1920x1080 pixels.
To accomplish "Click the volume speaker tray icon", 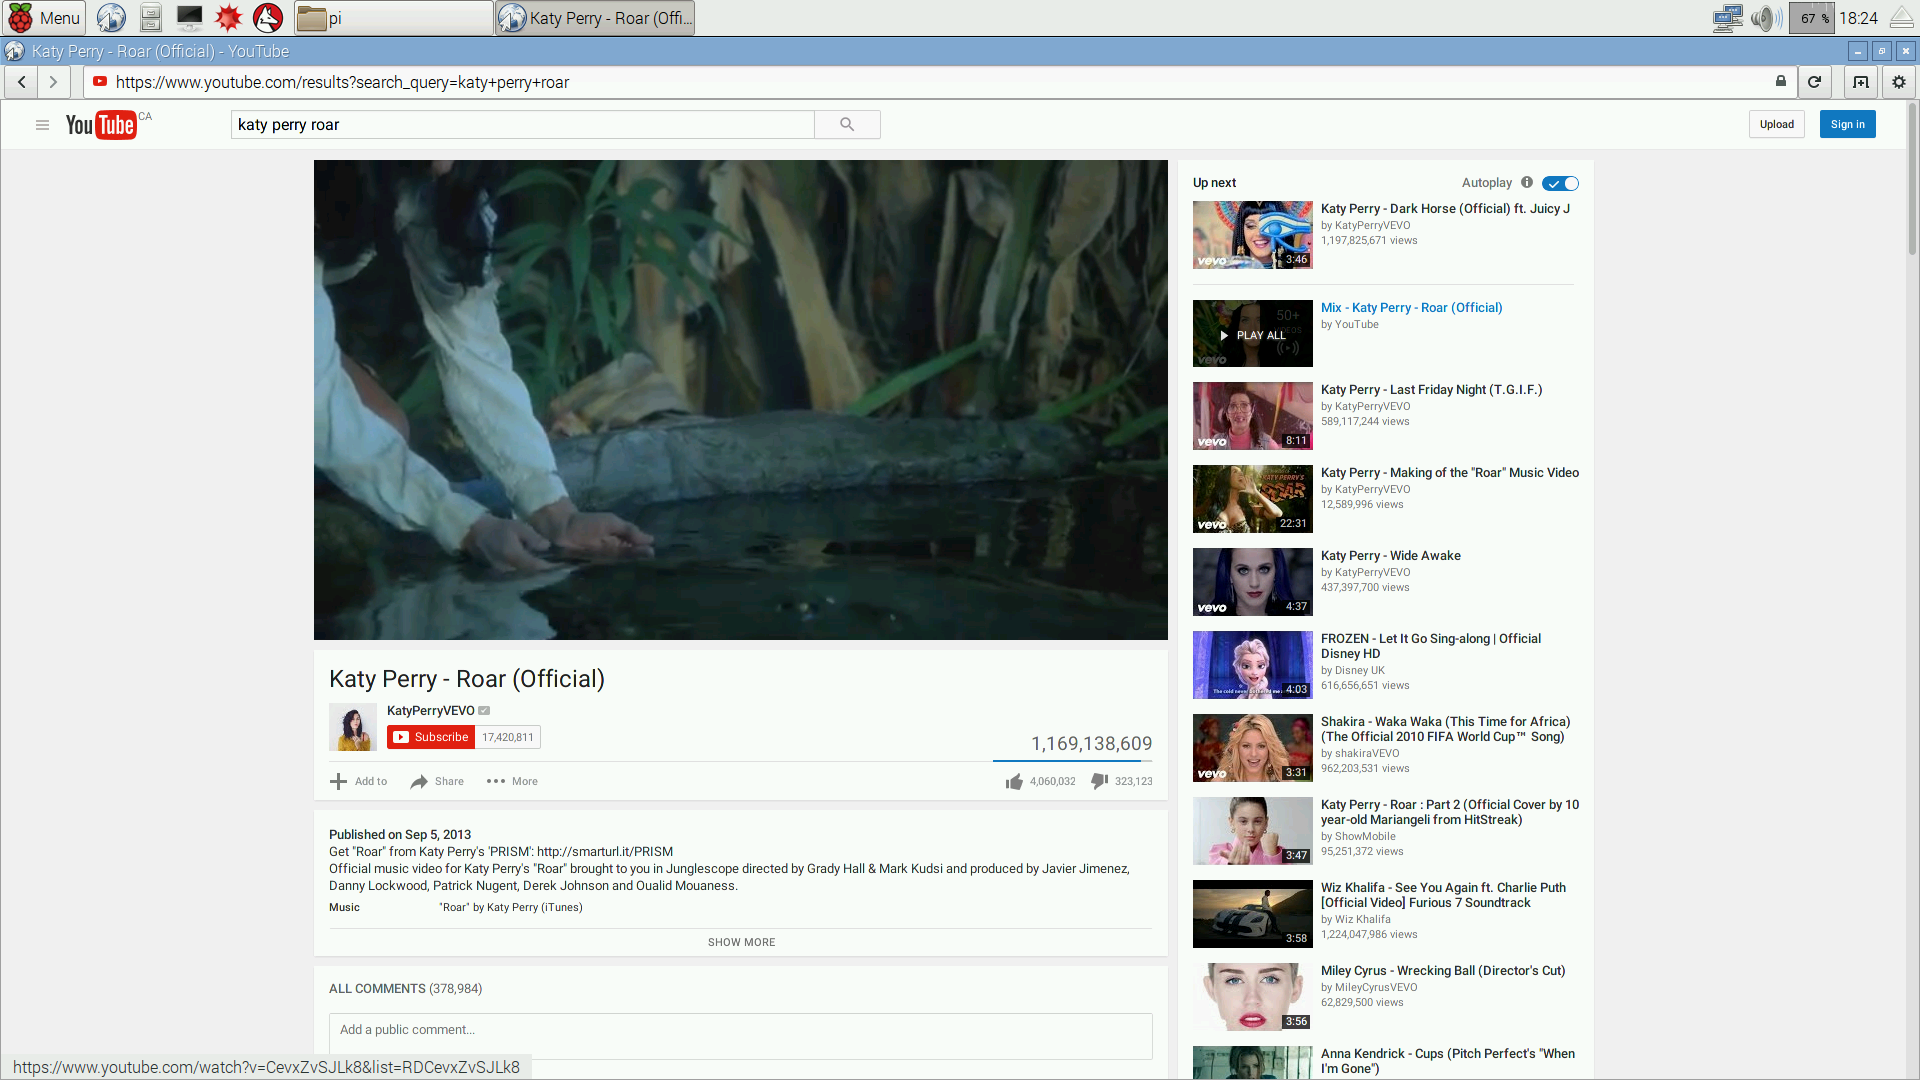I will coord(1766,18).
